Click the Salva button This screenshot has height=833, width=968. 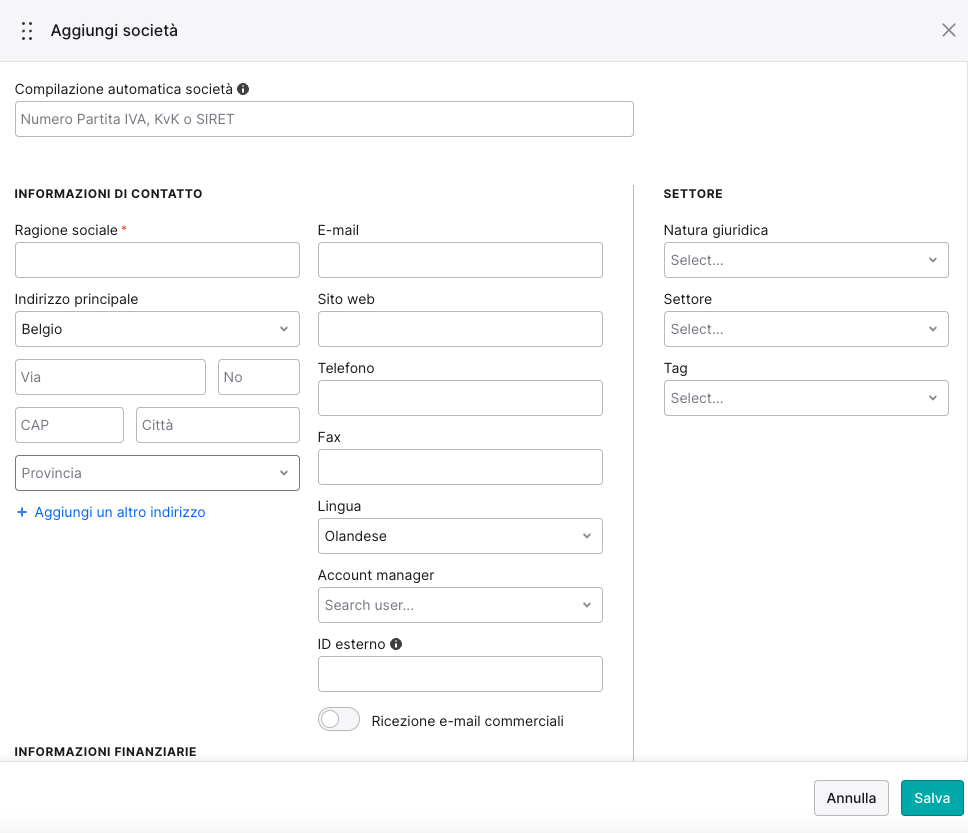click(x=932, y=798)
